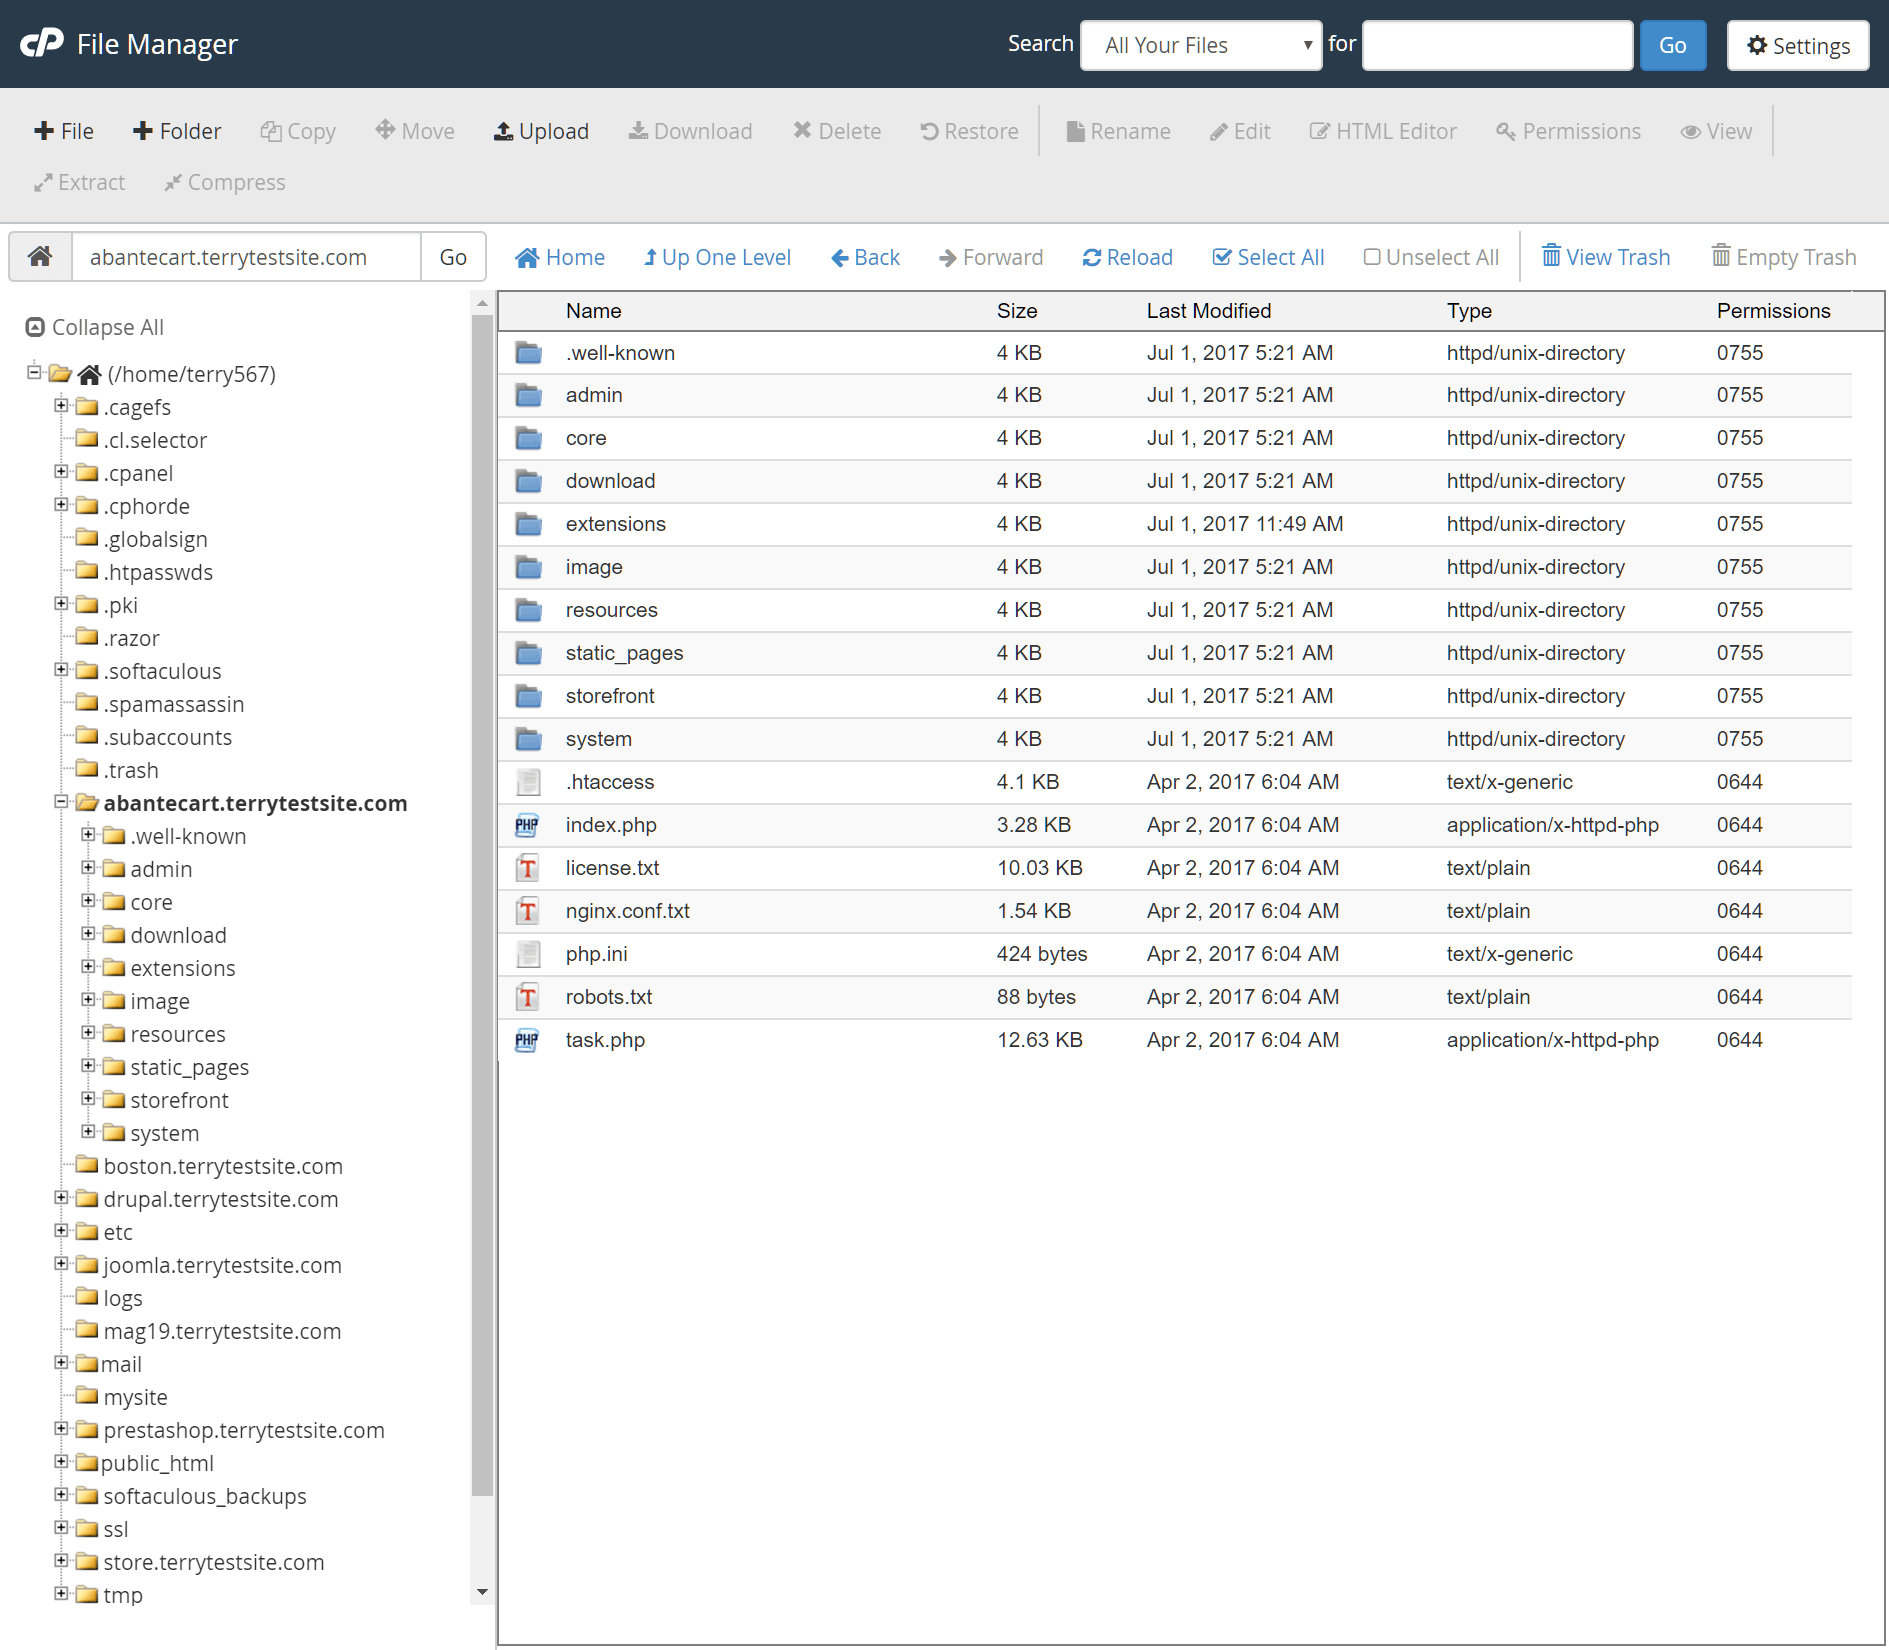
Task: Click the Forward navigation link
Action: click(x=991, y=257)
